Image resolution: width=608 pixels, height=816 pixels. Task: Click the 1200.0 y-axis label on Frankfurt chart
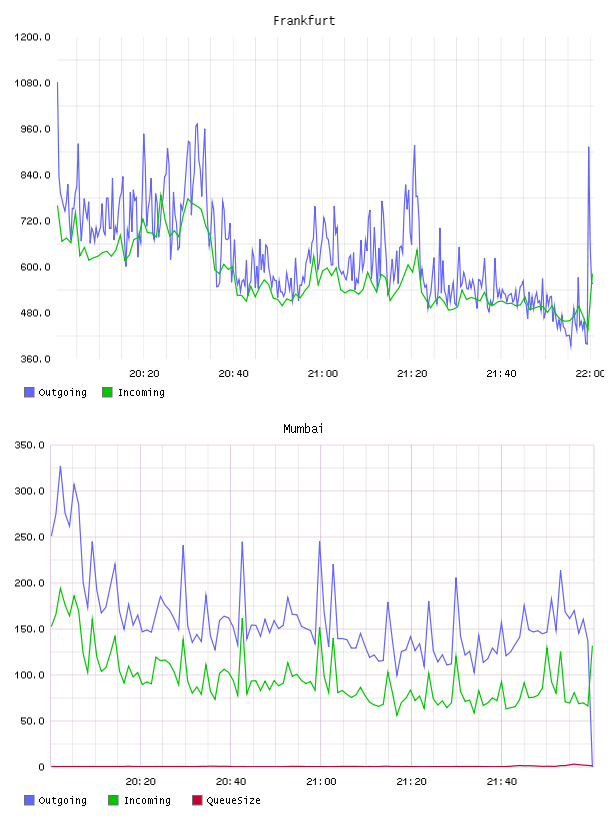tap(32, 37)
